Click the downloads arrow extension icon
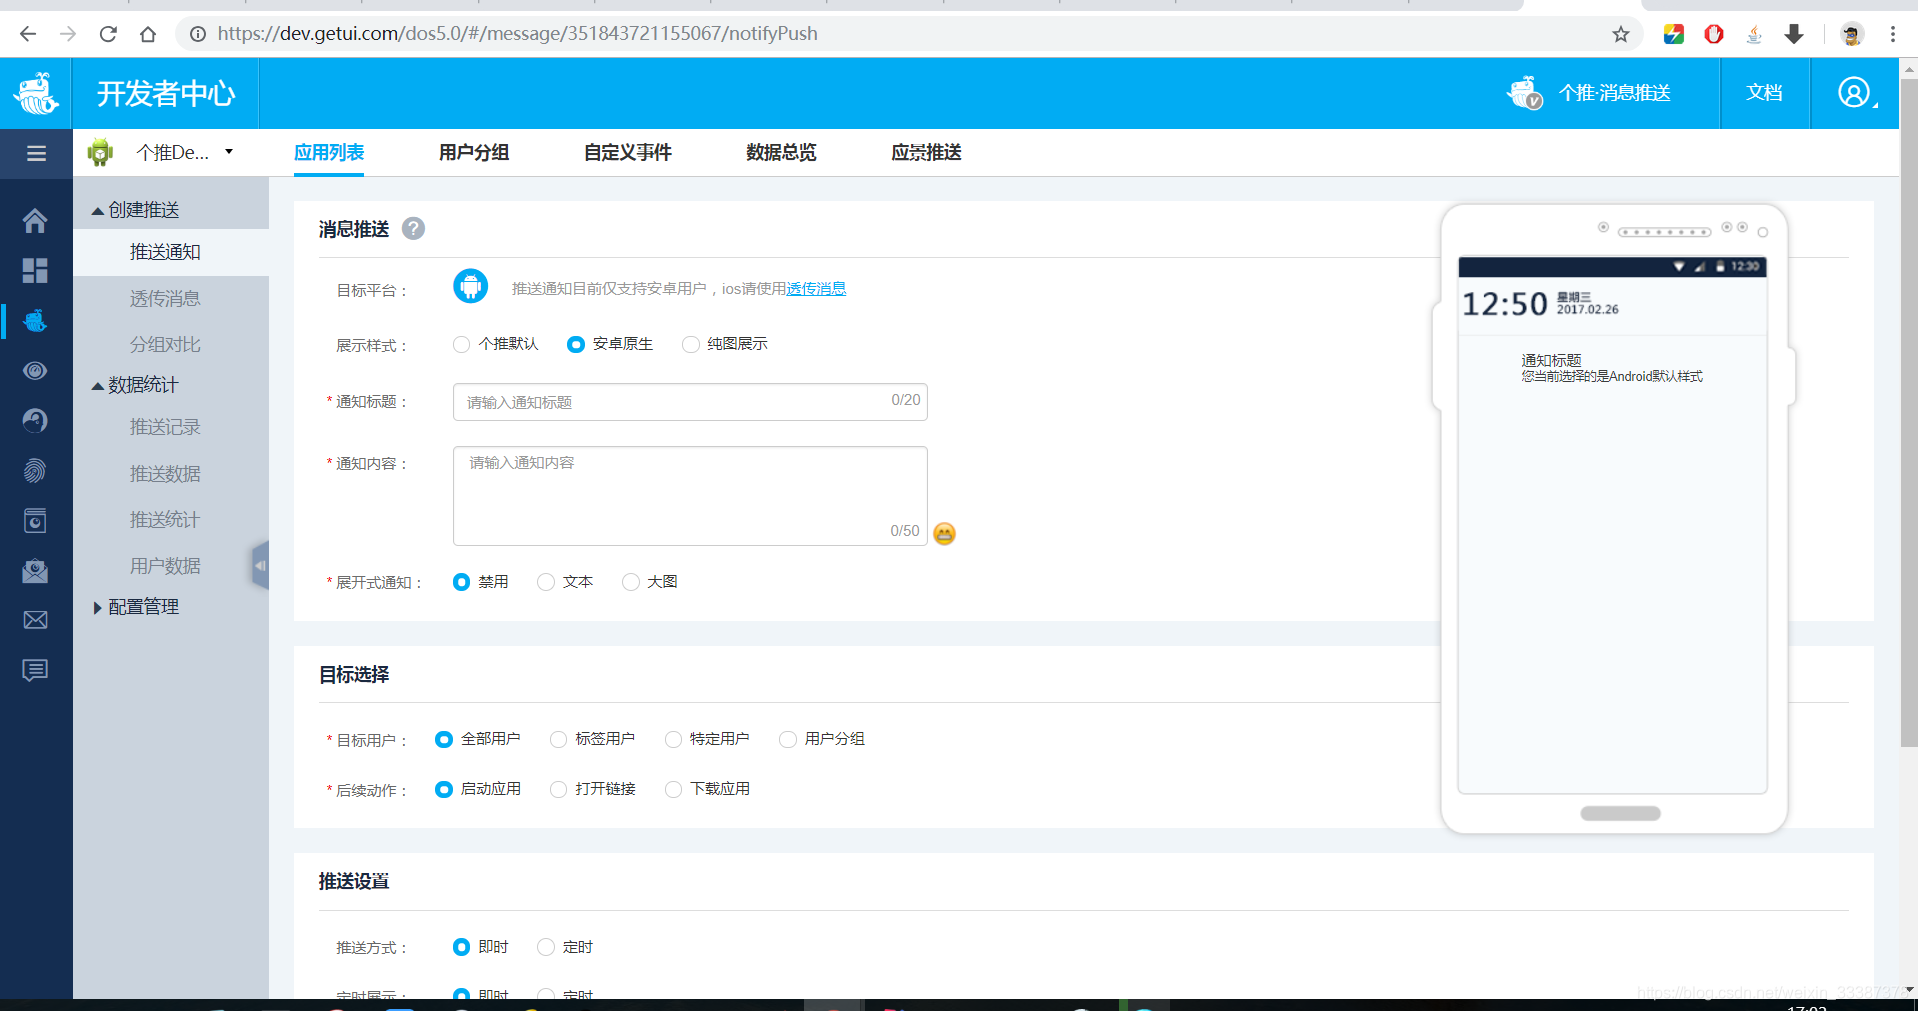 coord(1794,34)
